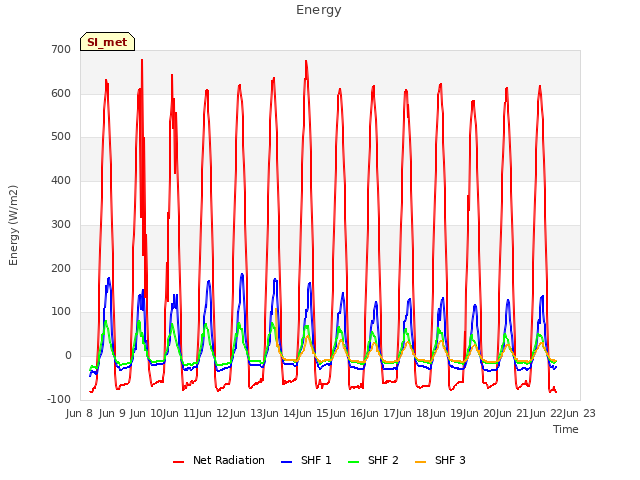Click the Energy (W/m2) y-axis label

click(x=13, y=225)
